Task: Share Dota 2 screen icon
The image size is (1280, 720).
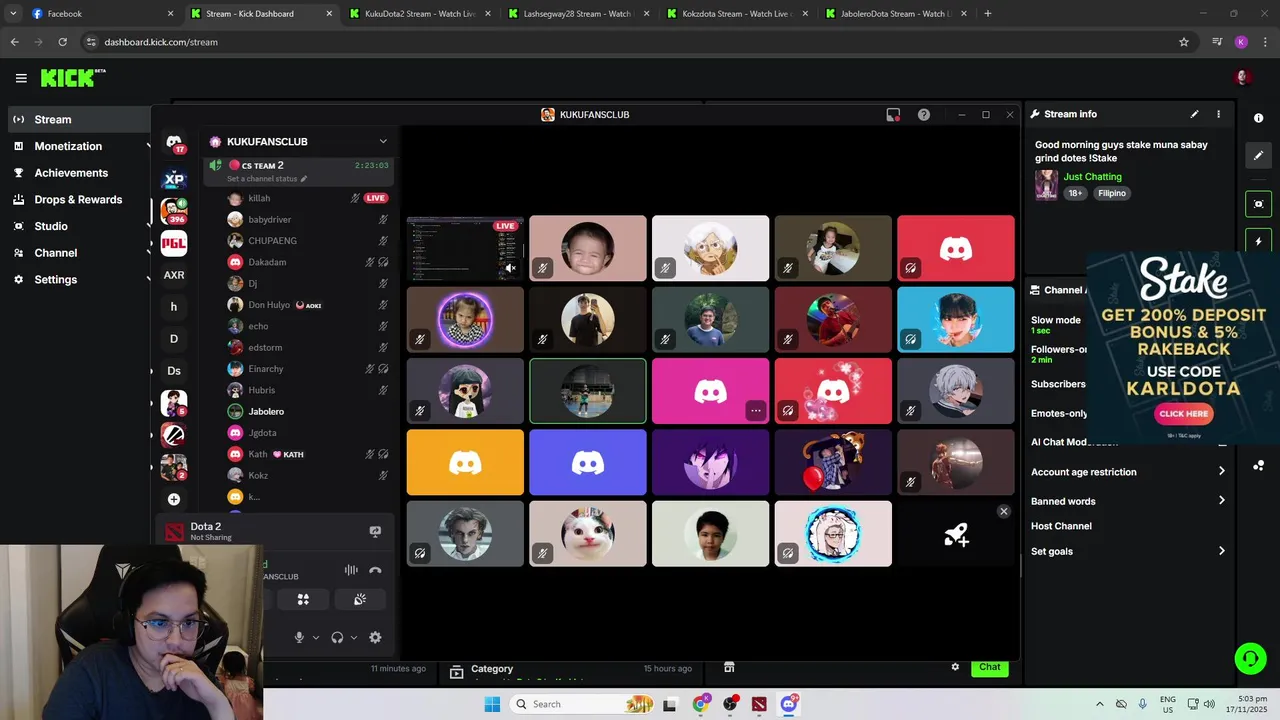Action: pyautogui.click(x=375, y=532)
